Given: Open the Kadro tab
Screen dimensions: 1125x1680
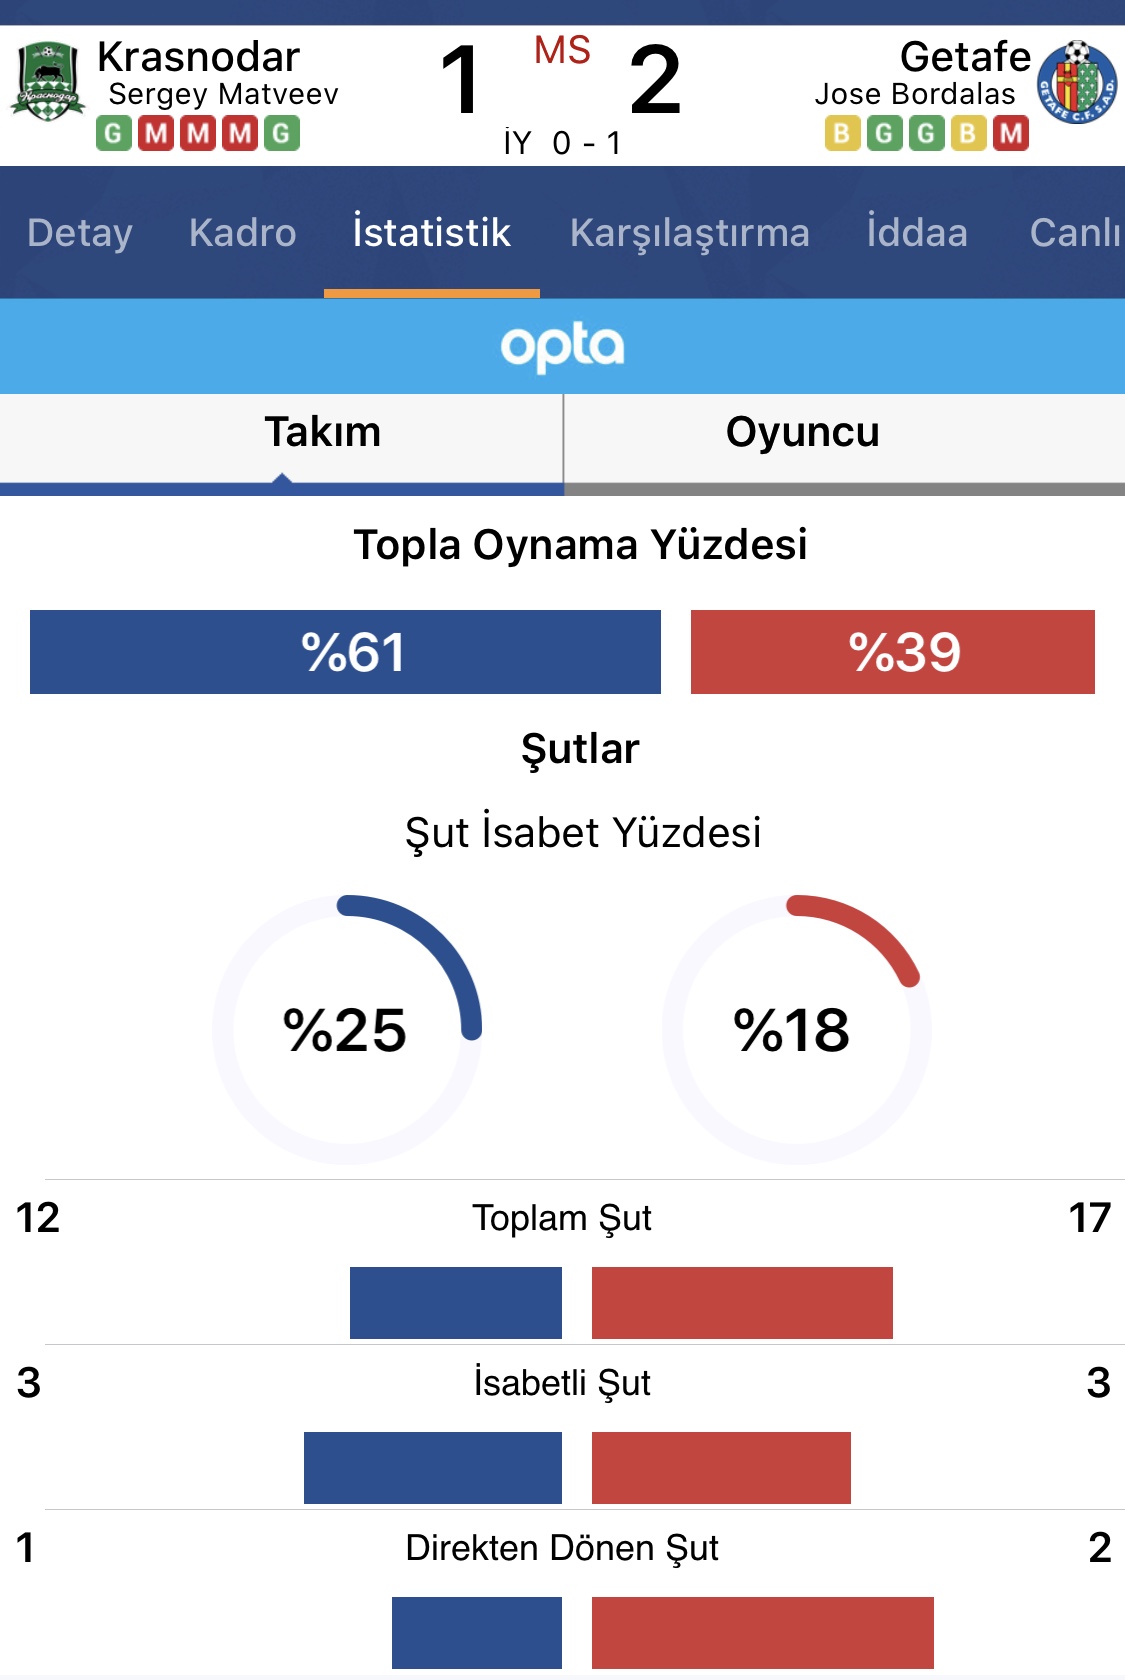Looking at the screenshot, I should click(243, 233).
